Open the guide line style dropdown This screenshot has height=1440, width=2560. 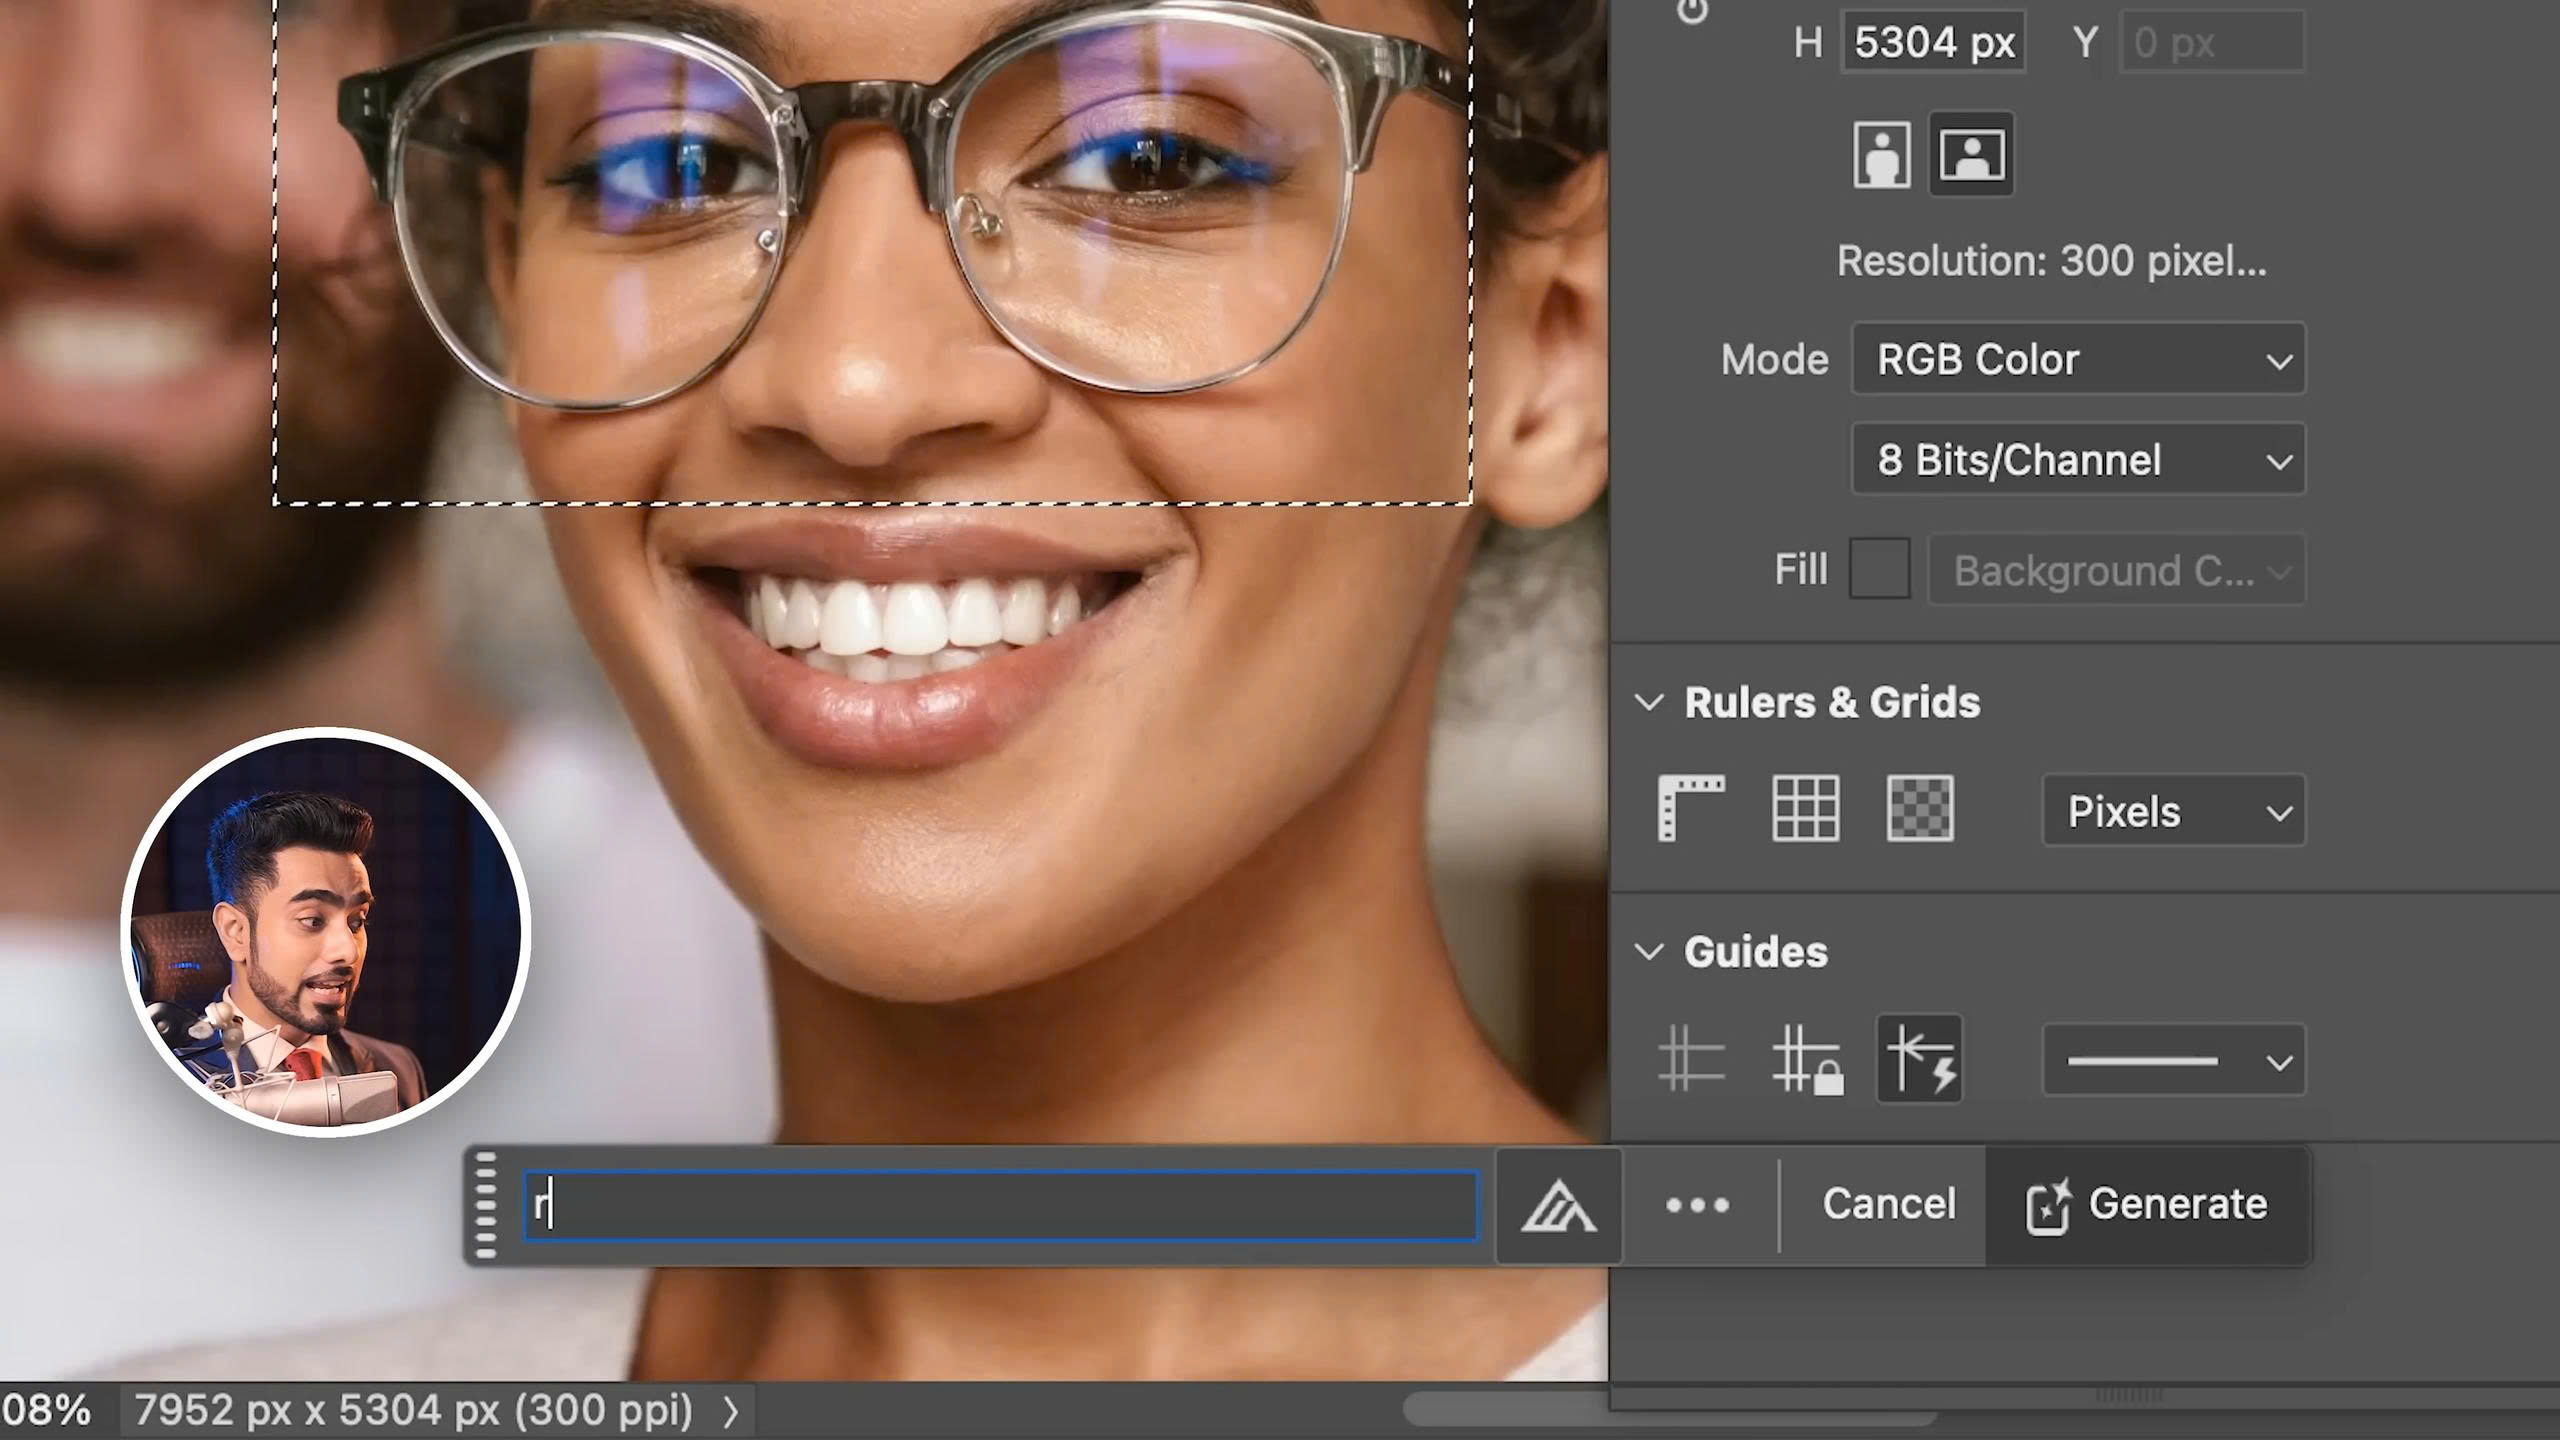click(2173, 1061)
